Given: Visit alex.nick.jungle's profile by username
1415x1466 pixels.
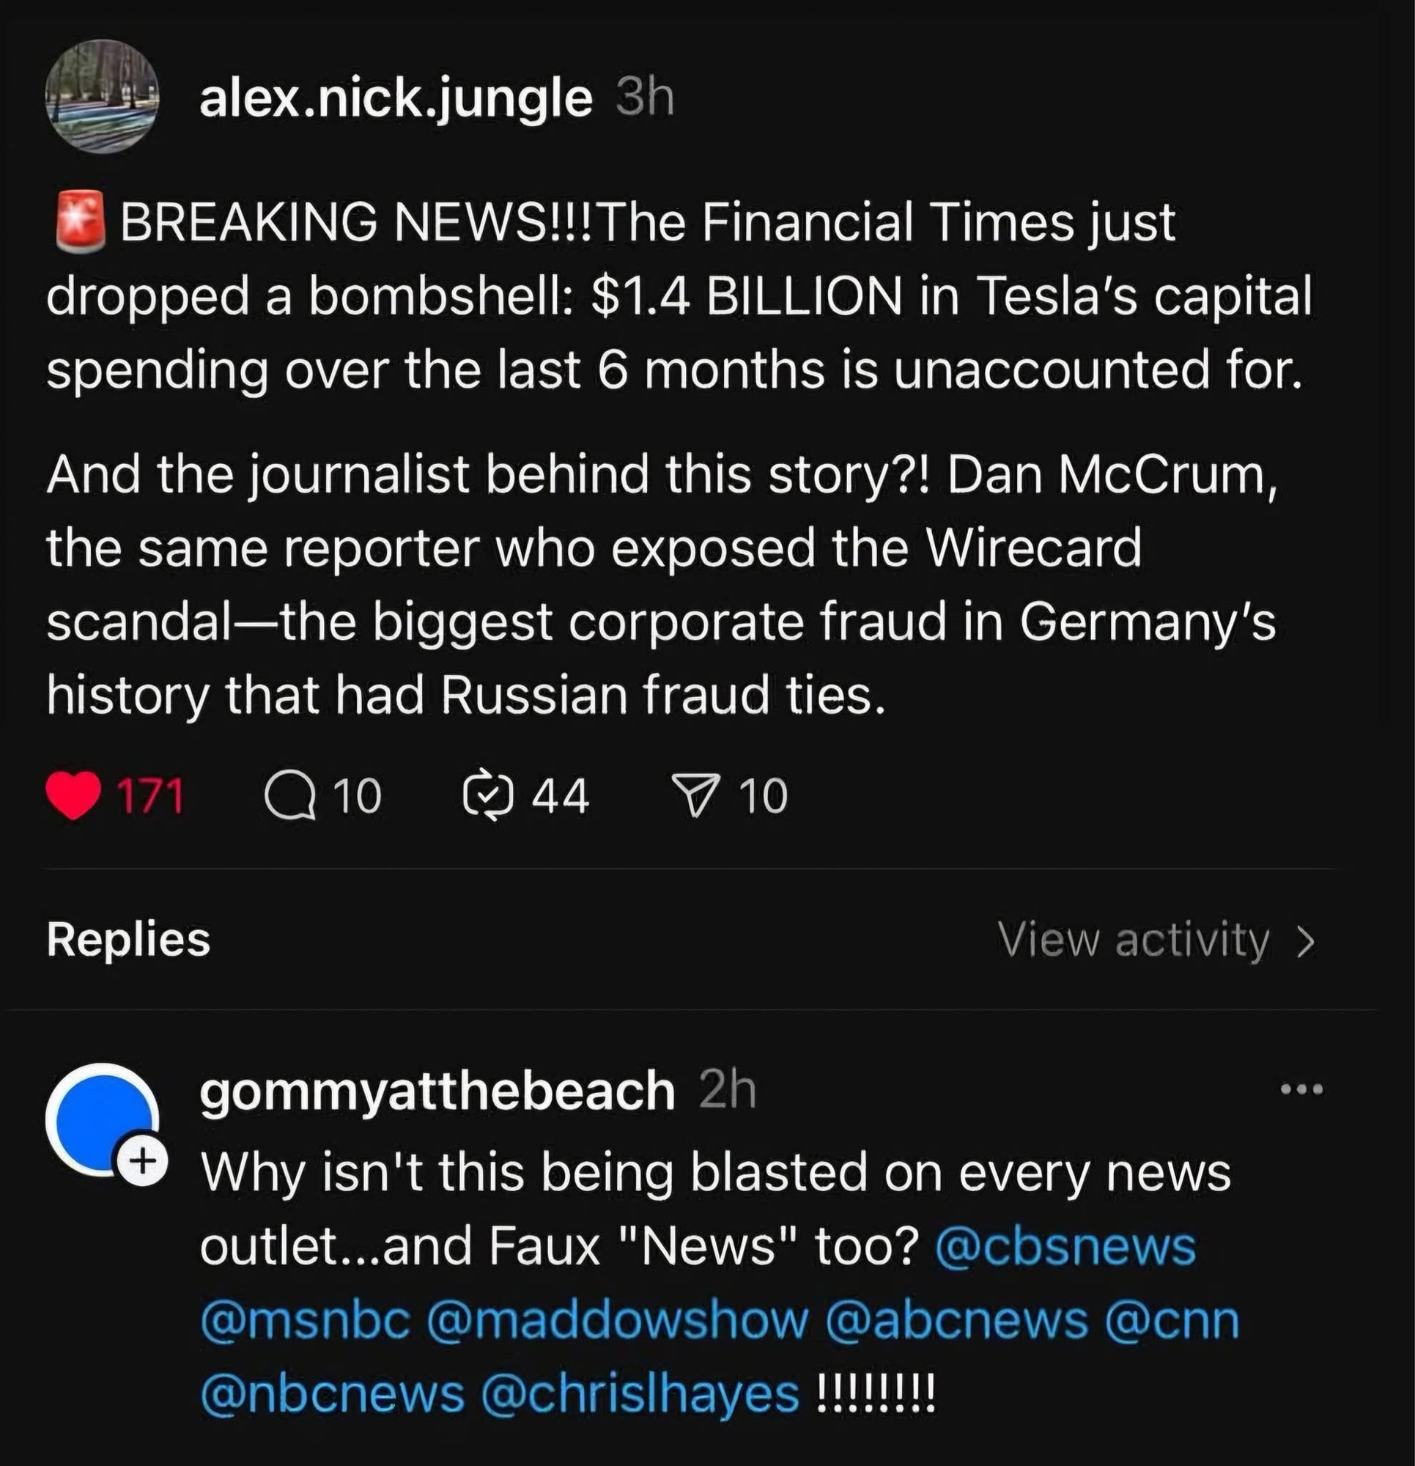Looking at the screenshot, I should (x=396, y=98).
